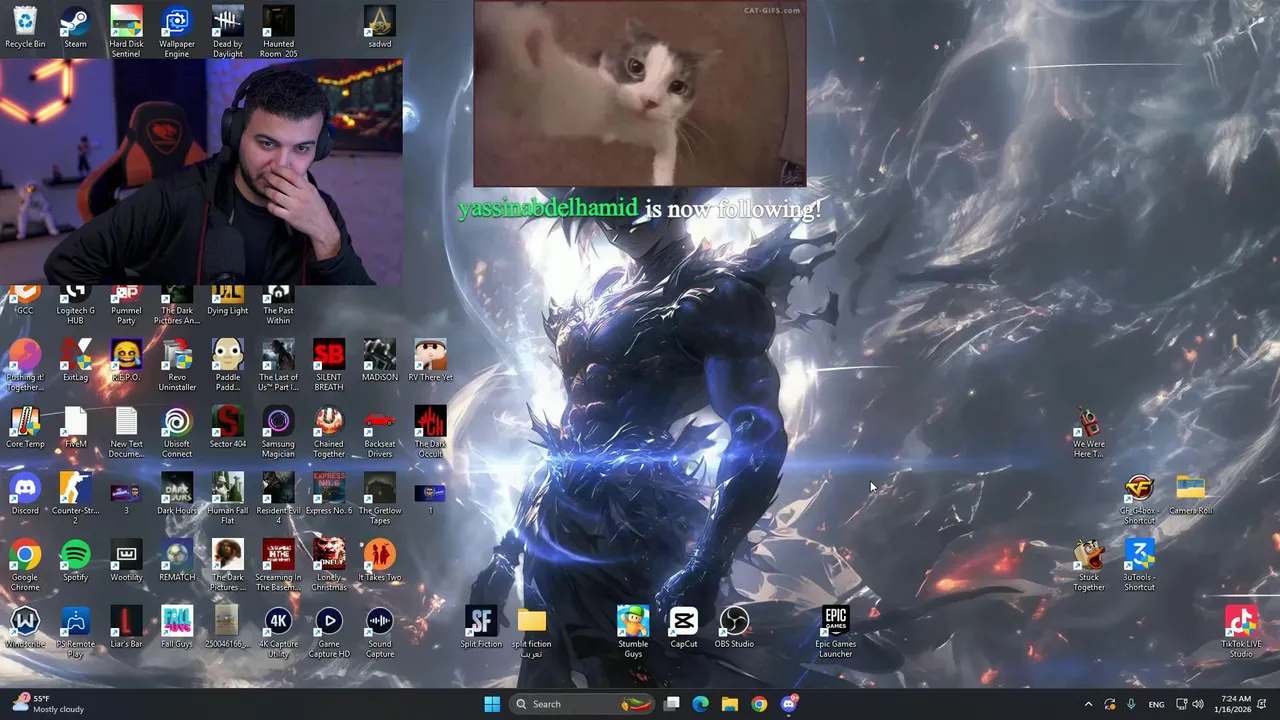The width and height of the screenshot is (1280, 720).
Task: Open the Wootility shortcut
Action: pos(126,560)
